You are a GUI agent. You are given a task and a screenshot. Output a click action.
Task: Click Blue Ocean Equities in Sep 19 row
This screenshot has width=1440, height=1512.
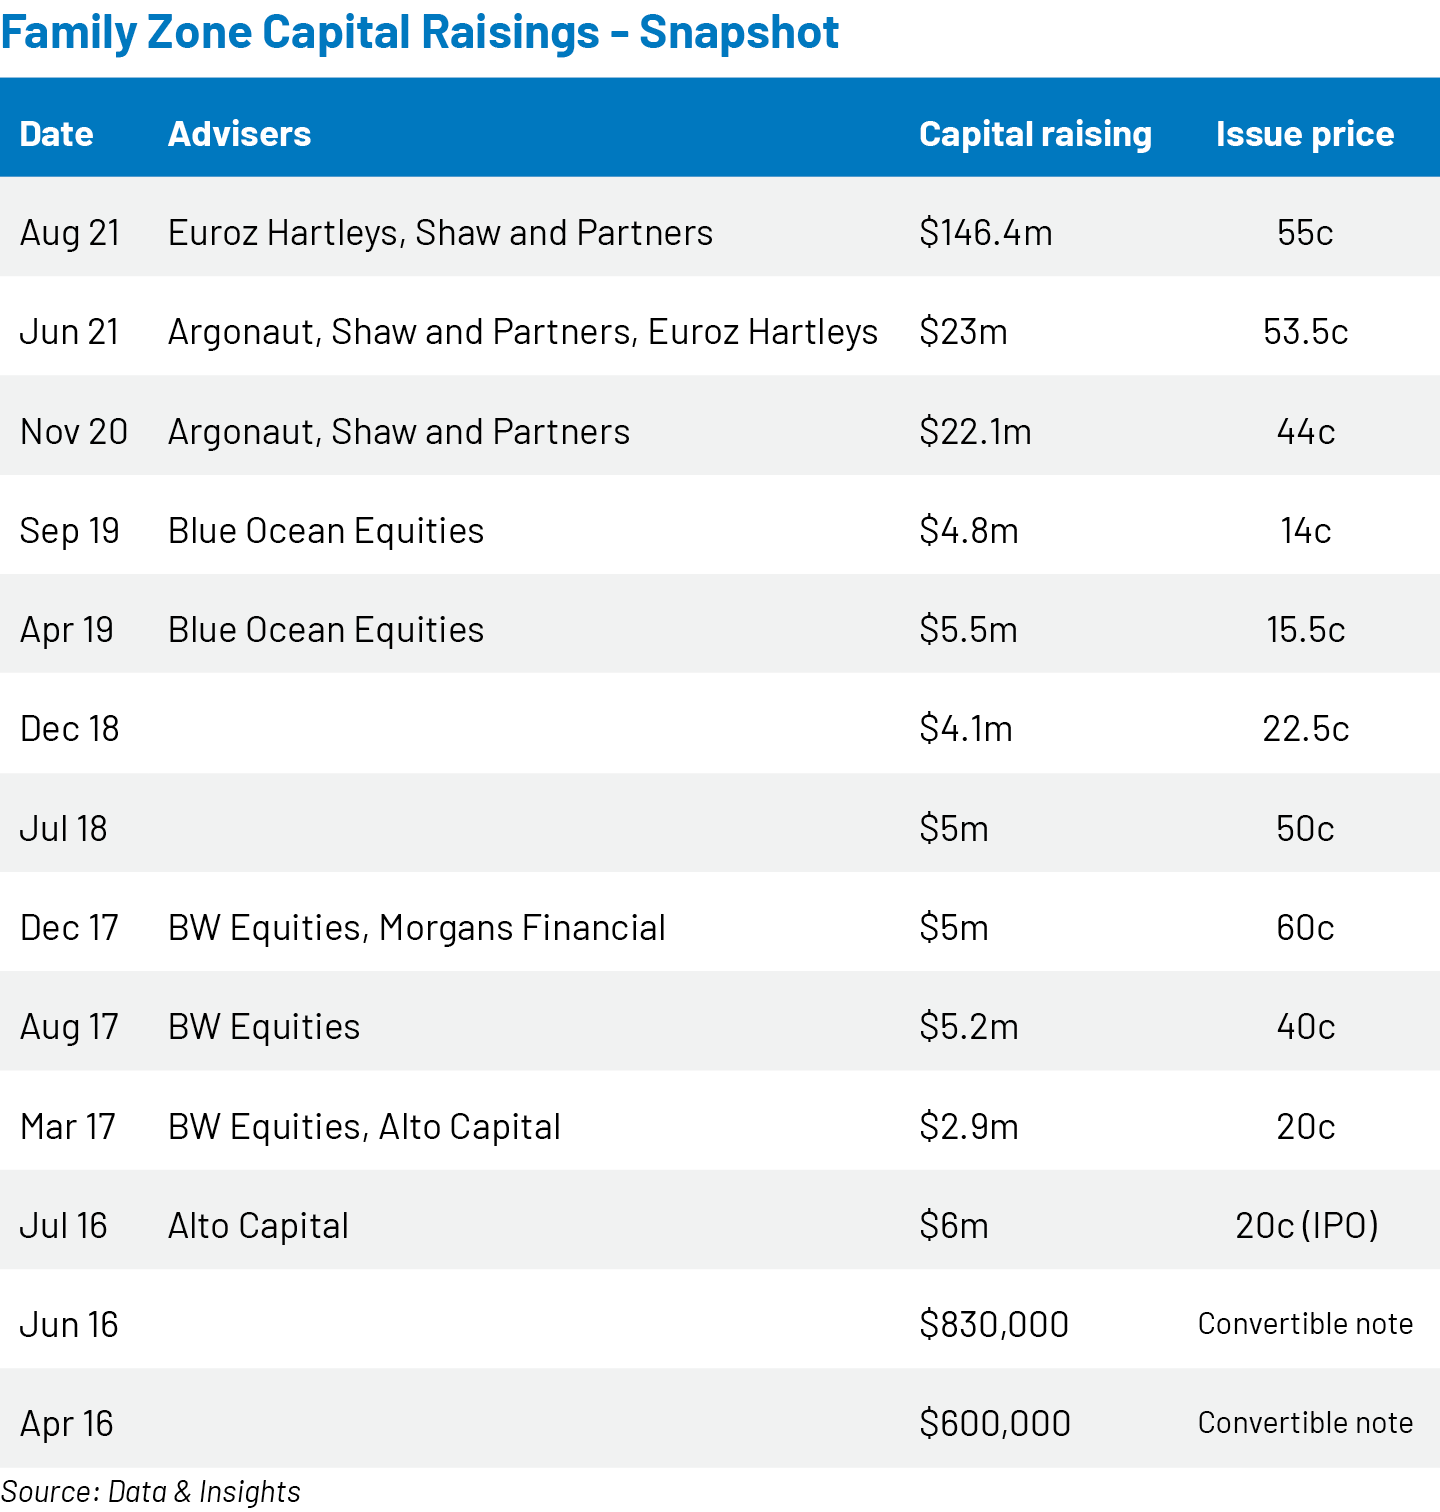coord(326,531)
